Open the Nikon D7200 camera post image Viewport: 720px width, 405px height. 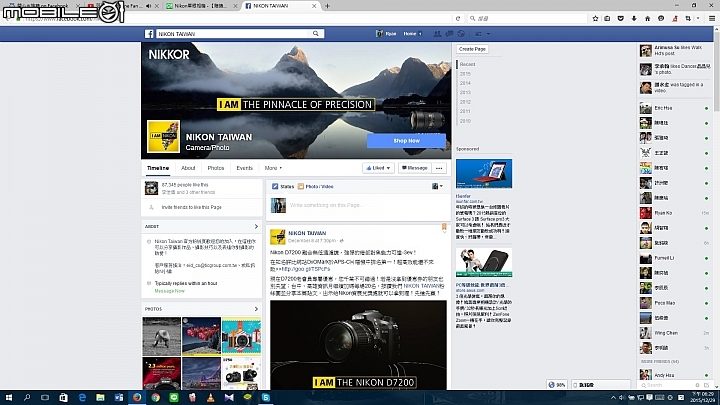coord(358,345)
